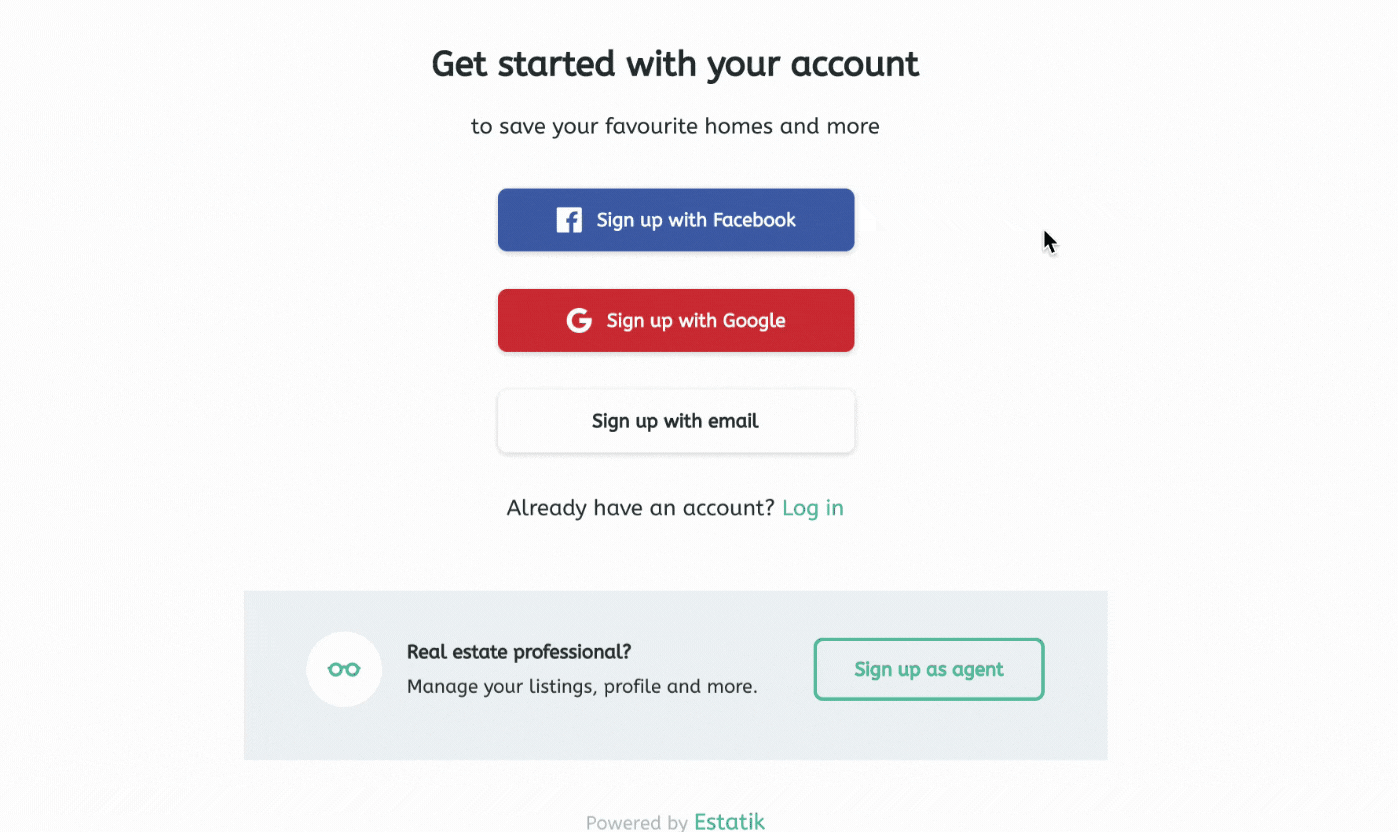Click the 'Powered by' footer text
1398x832 pixels.
(x=637, y=823)
